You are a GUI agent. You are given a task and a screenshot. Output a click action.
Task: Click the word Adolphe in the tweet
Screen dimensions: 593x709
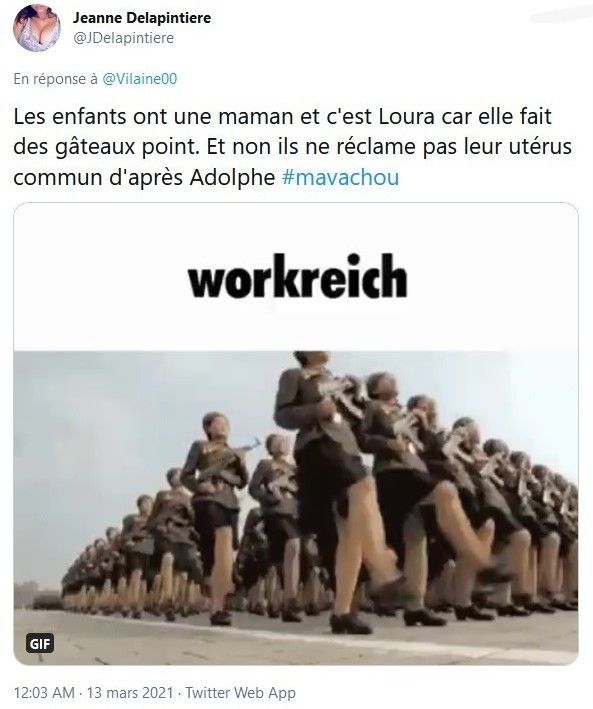(232, 177)
